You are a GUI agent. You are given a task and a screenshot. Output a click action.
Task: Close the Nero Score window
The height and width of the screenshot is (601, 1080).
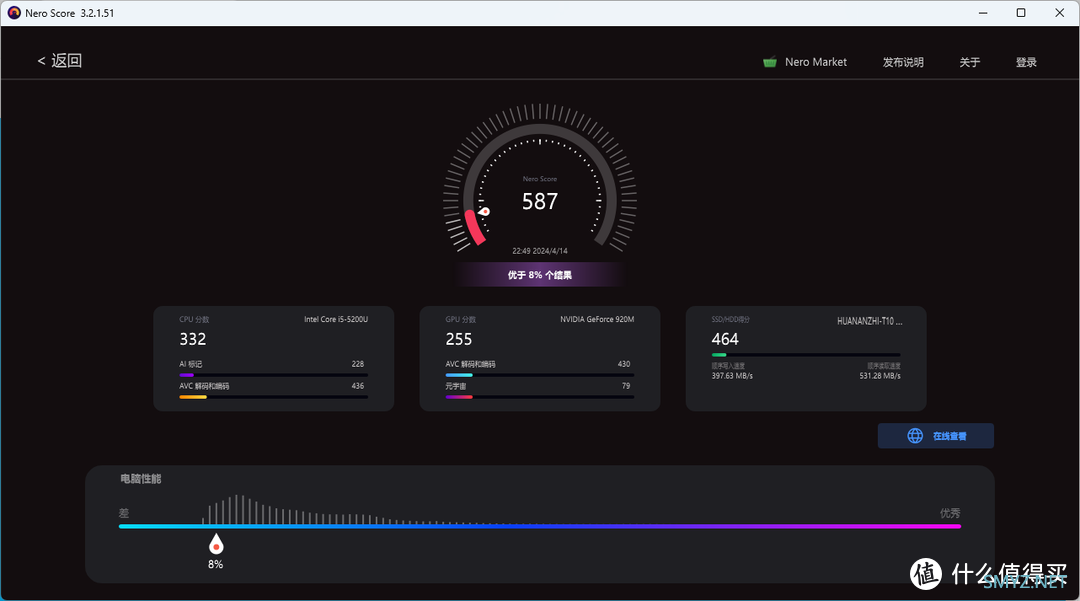coord(1059,13)
